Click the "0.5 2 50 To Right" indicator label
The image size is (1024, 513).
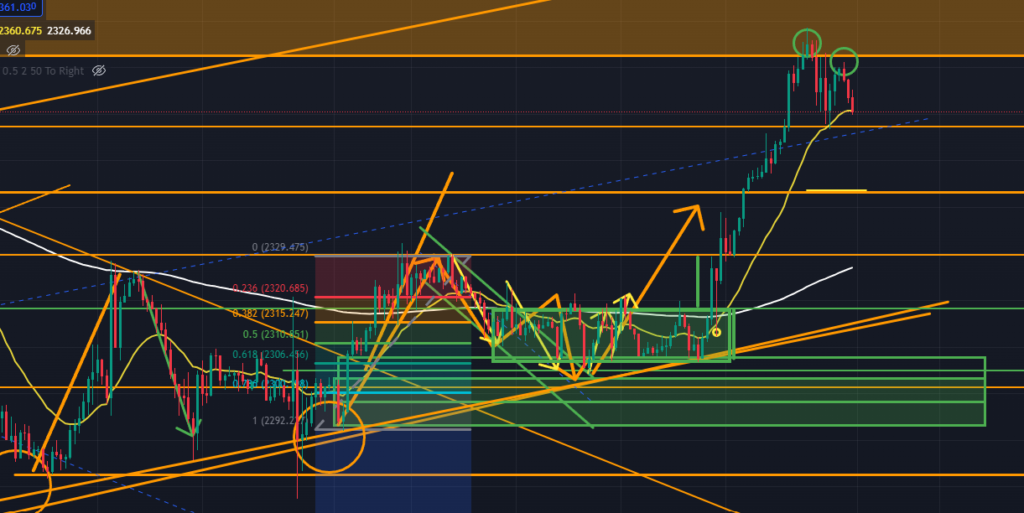tap(43, 71)
